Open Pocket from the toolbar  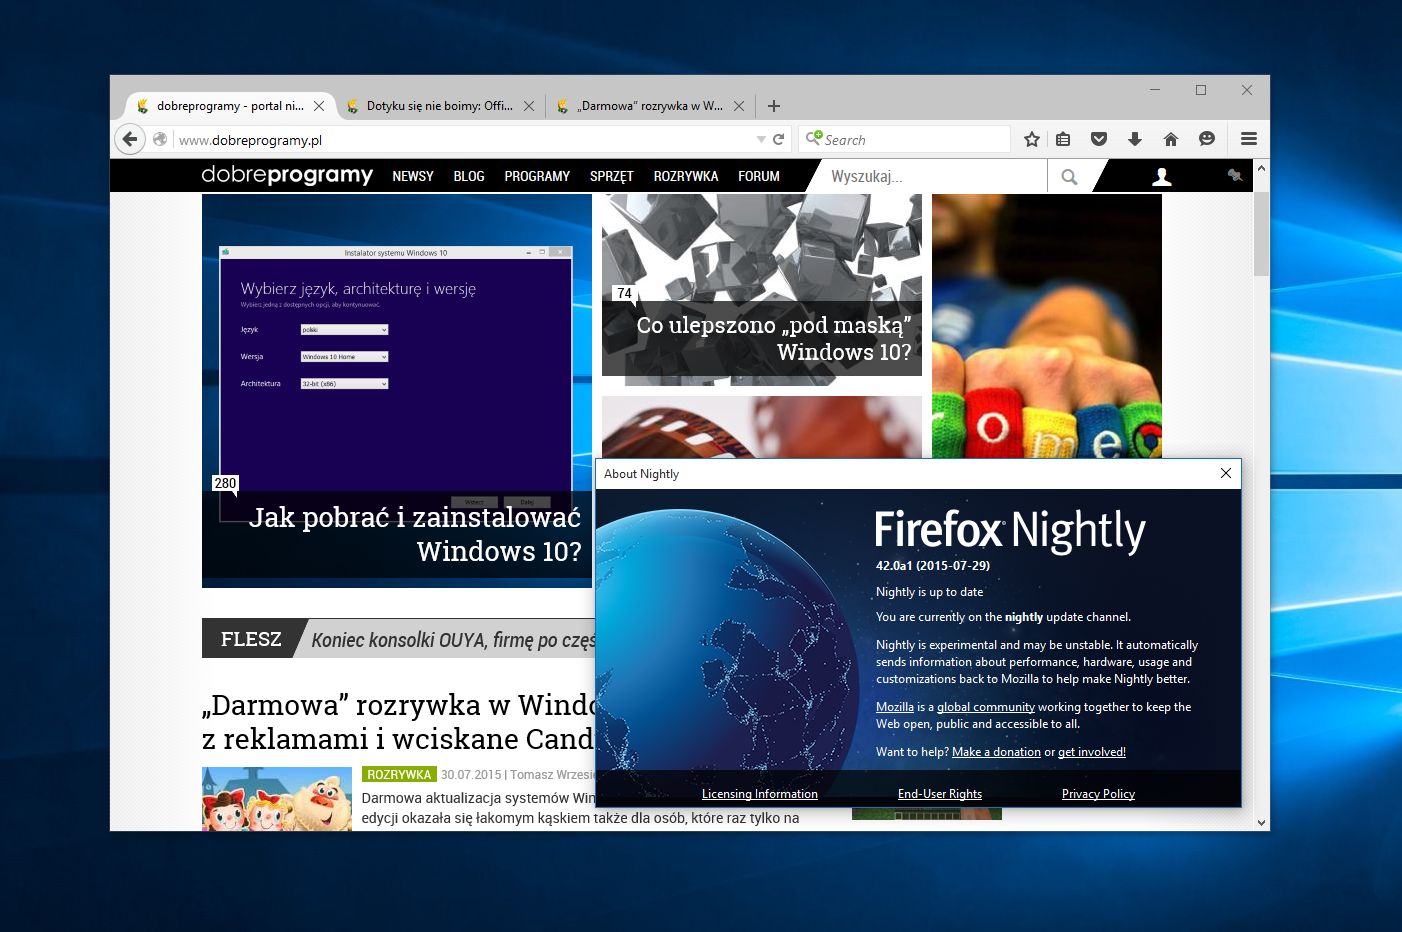click(x=1099, y=139)
